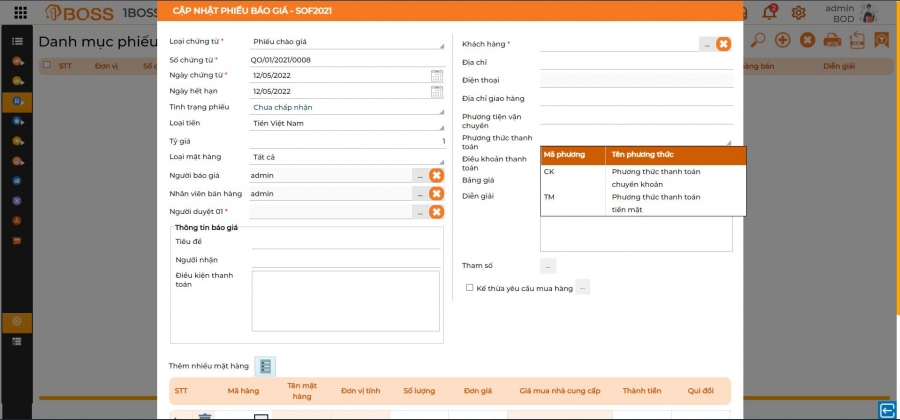This screenshot has width=900, height=420.
Task: Click the Giá mua nhà cung cấp column header
Action: click(x=560, y=391)
